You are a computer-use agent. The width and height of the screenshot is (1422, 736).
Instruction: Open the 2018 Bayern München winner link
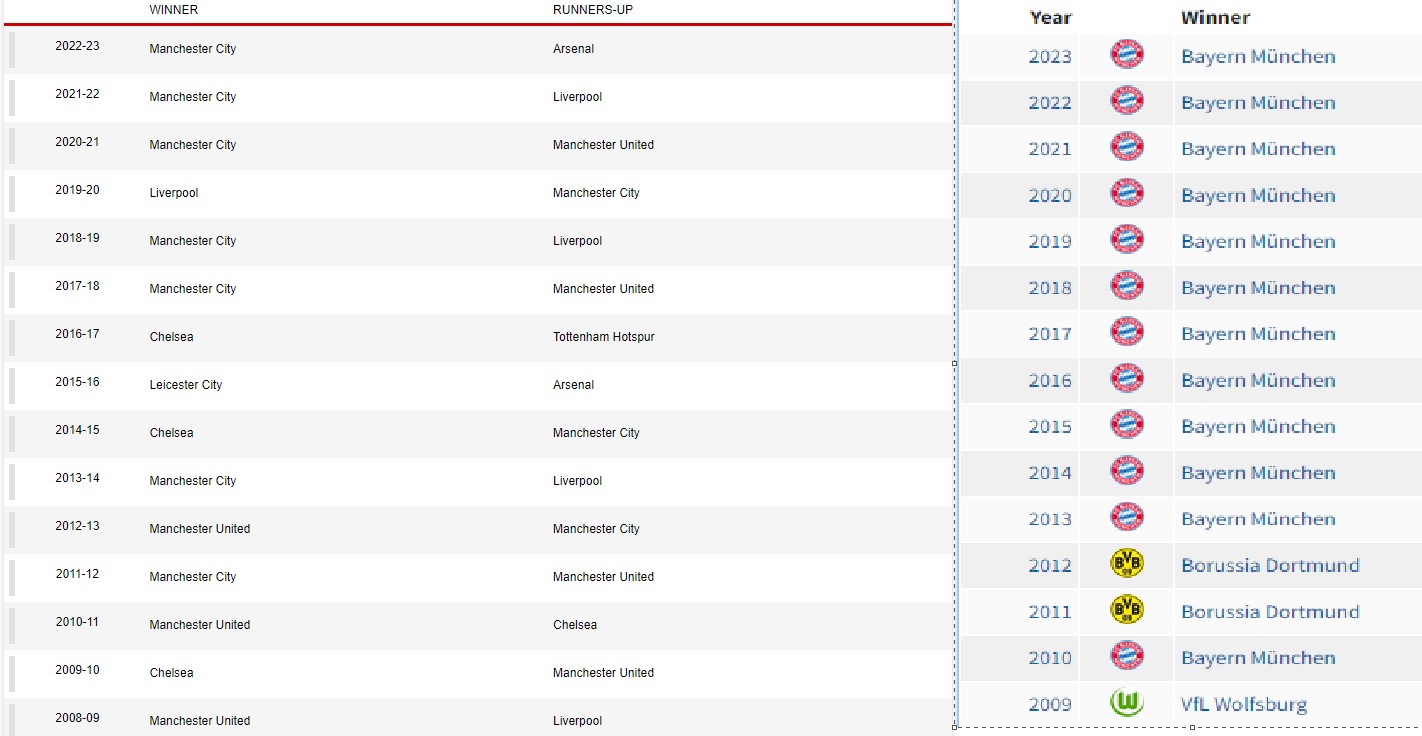tap(1258, 288)
